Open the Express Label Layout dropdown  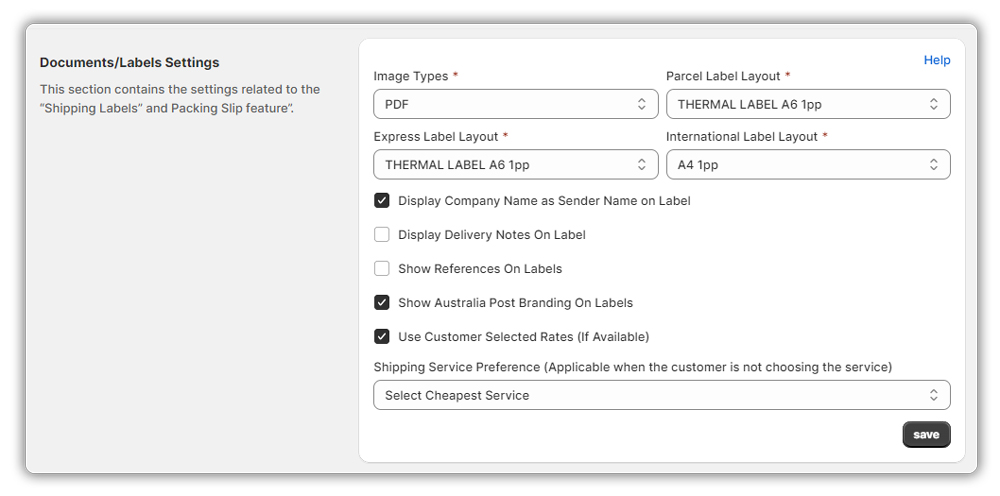[515, 164]
